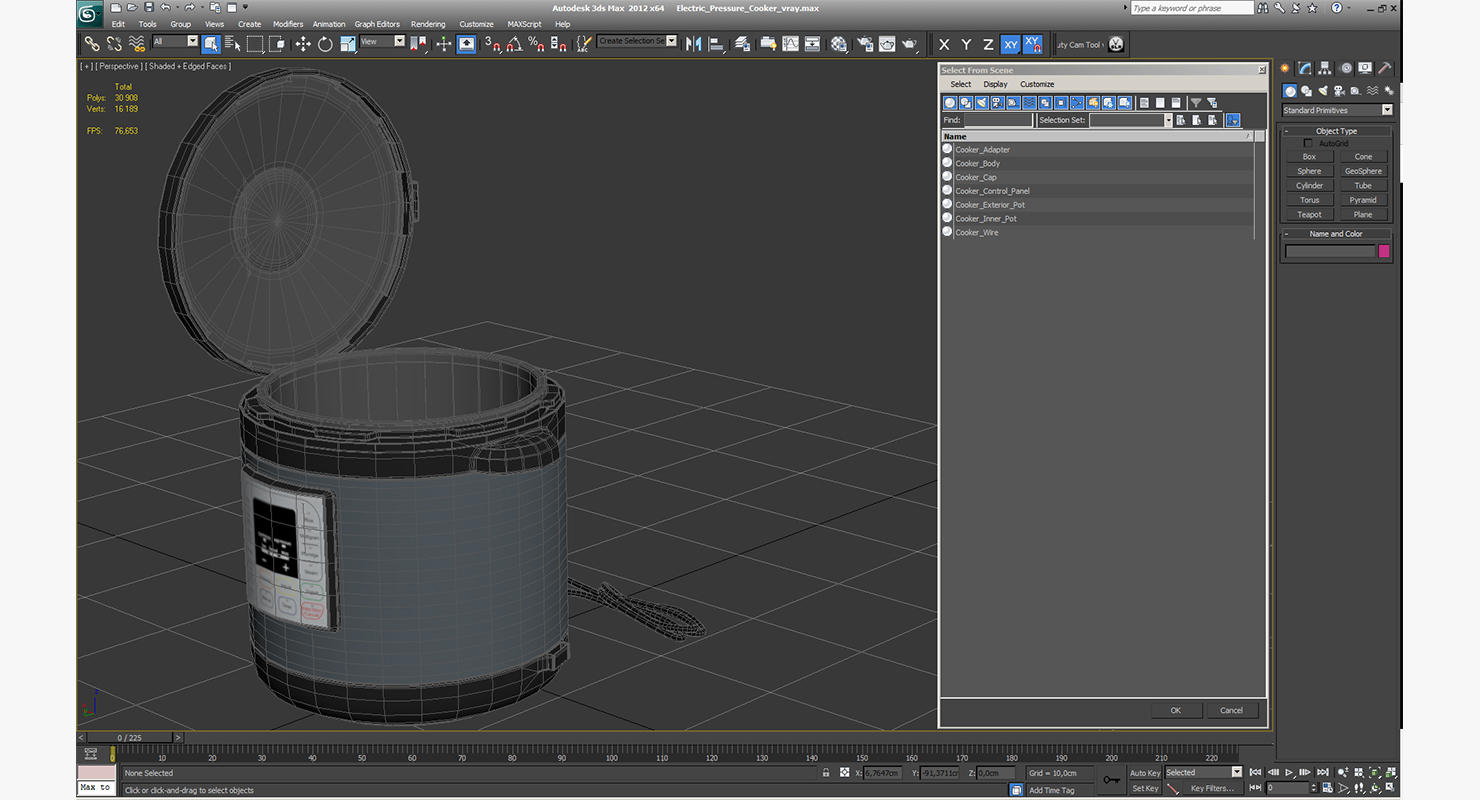
Task: Toggle Spinner Snap in main toolbar
Action: (x=559, y=44)
